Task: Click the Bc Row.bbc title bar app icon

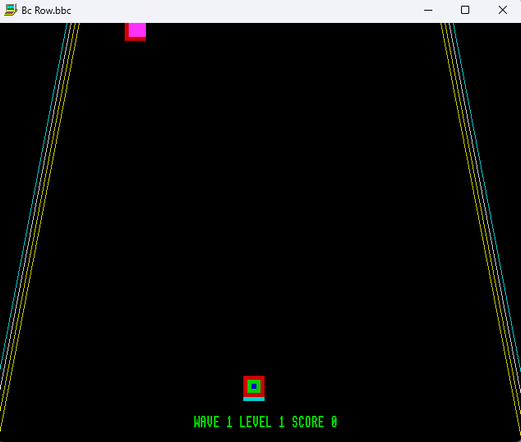Action: [x=10, y=10]
